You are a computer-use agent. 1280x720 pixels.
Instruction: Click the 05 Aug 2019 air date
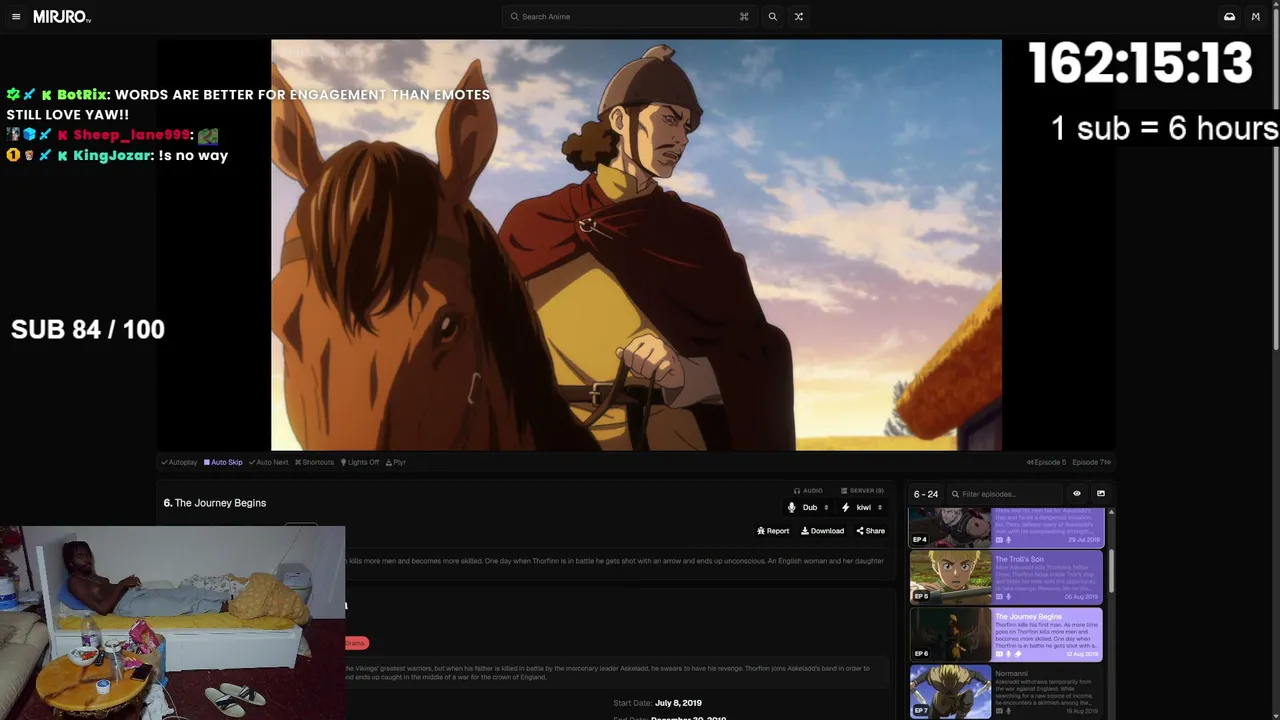1082,597
